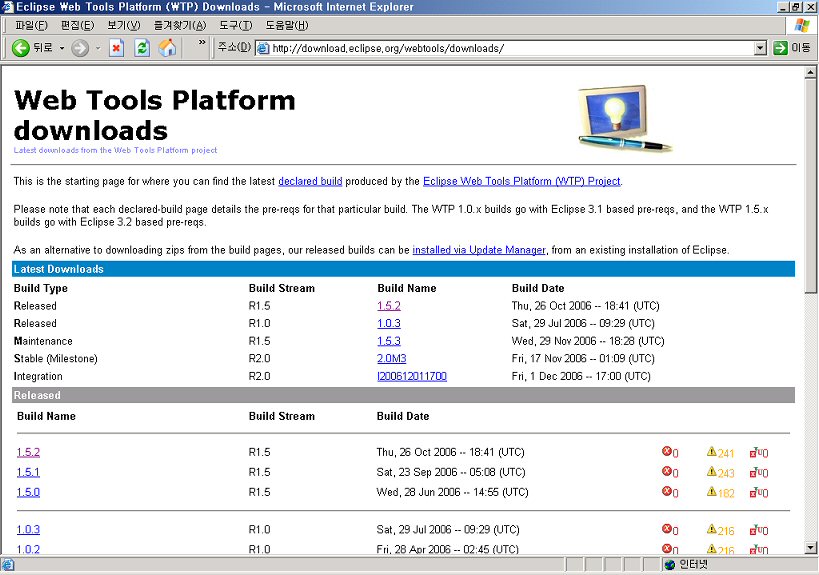The width and height of the screenshot is (819, 575).
Task: Click the 'Latest Downloads' blue section header
Action: tap(403, 269)
